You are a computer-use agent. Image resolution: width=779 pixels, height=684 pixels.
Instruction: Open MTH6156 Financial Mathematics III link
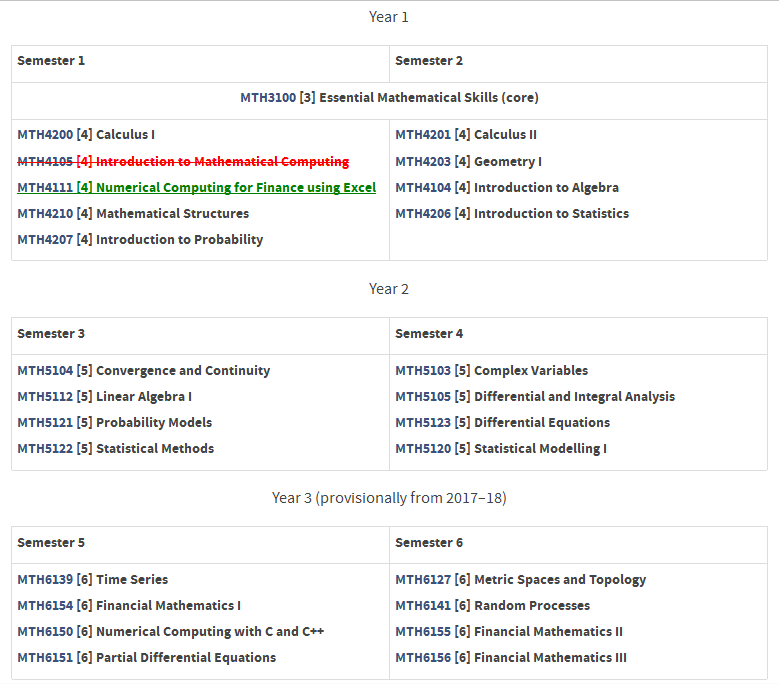[511, 658]
